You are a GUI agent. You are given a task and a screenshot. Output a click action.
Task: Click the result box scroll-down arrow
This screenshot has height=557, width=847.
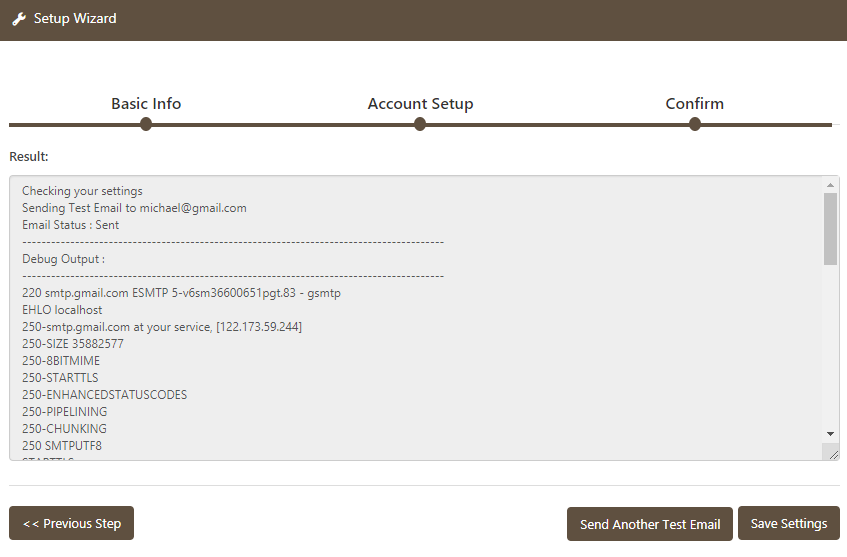click(831, 433)
